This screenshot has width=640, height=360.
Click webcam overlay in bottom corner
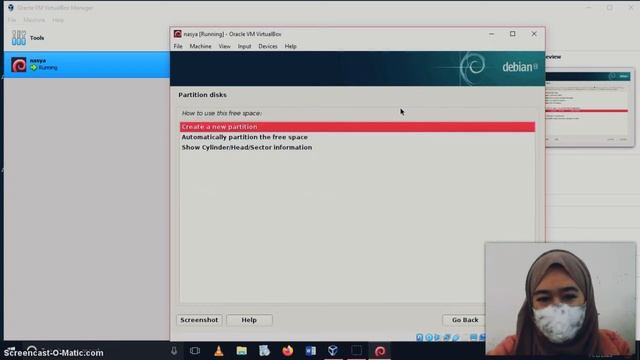[x=560, y=299]
